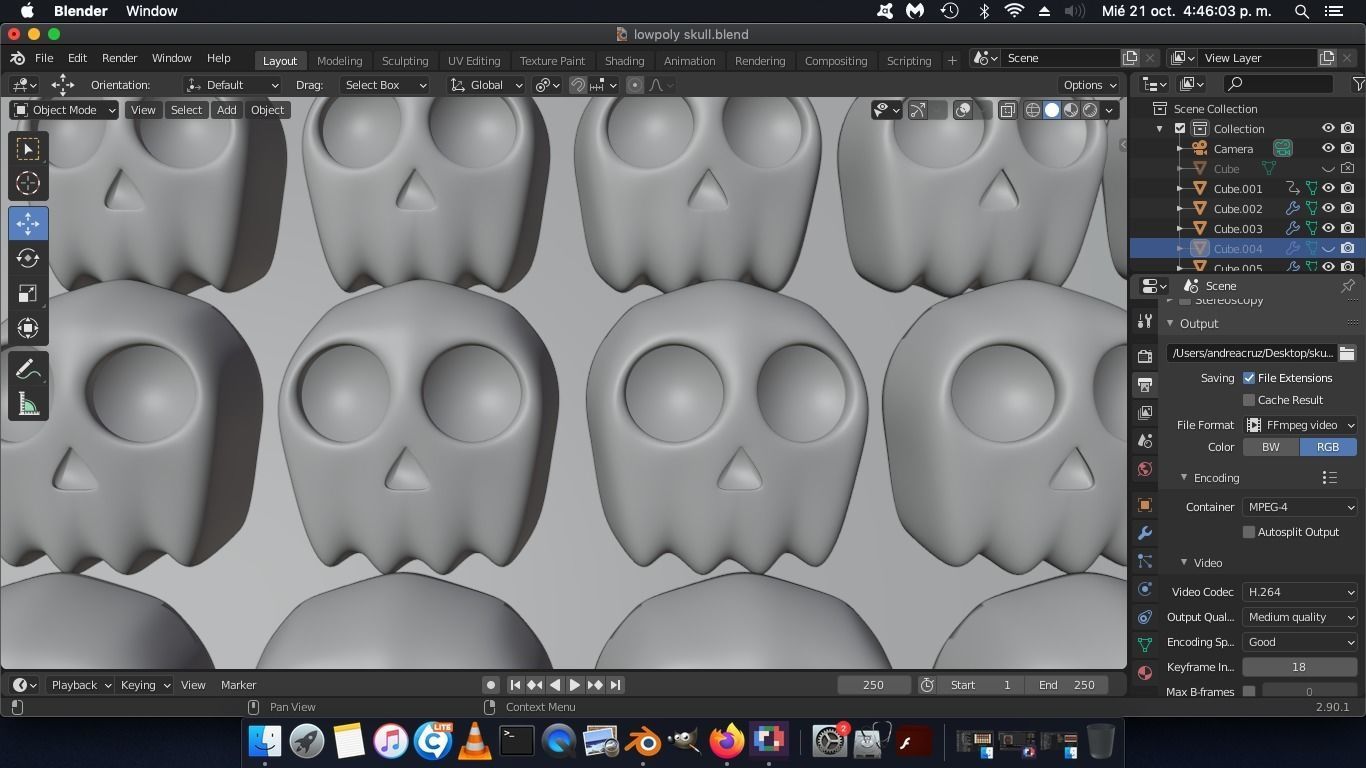Click the Options button
Screen dimensions: 1366x768
click(x=1090, y=85)
